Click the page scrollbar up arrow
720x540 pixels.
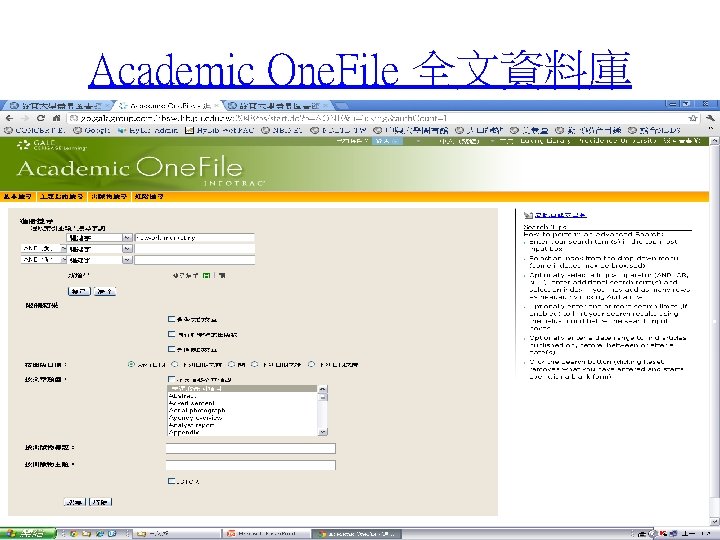click(715, 142)
